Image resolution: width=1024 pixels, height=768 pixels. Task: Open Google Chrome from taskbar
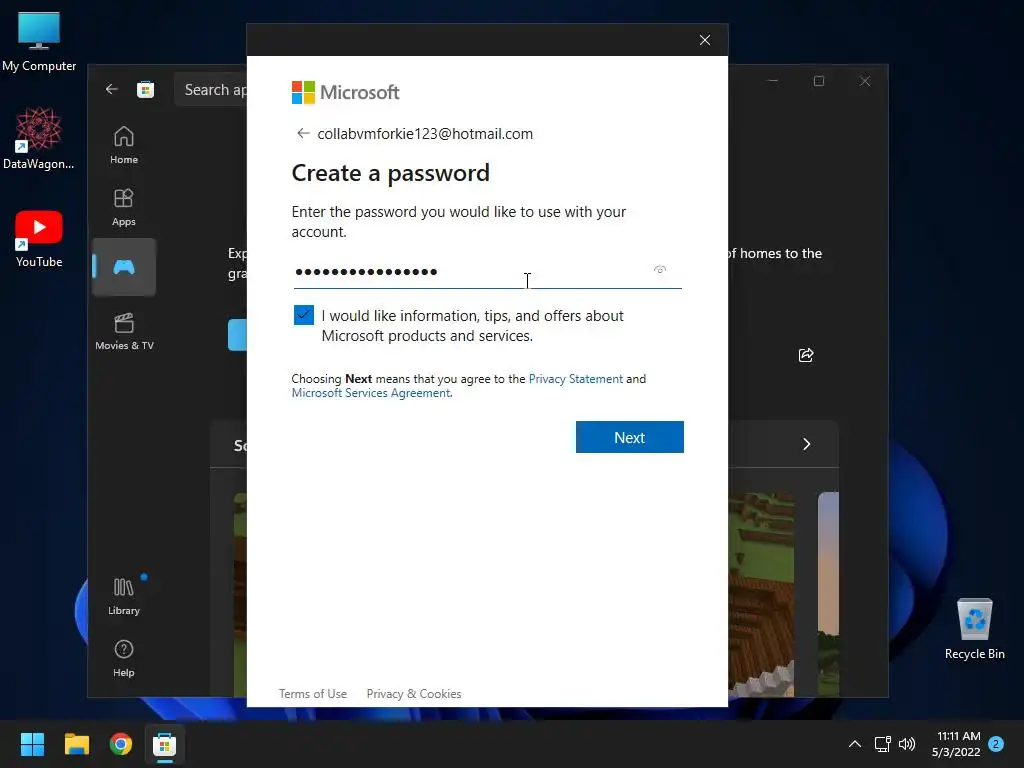coord(120,744)
